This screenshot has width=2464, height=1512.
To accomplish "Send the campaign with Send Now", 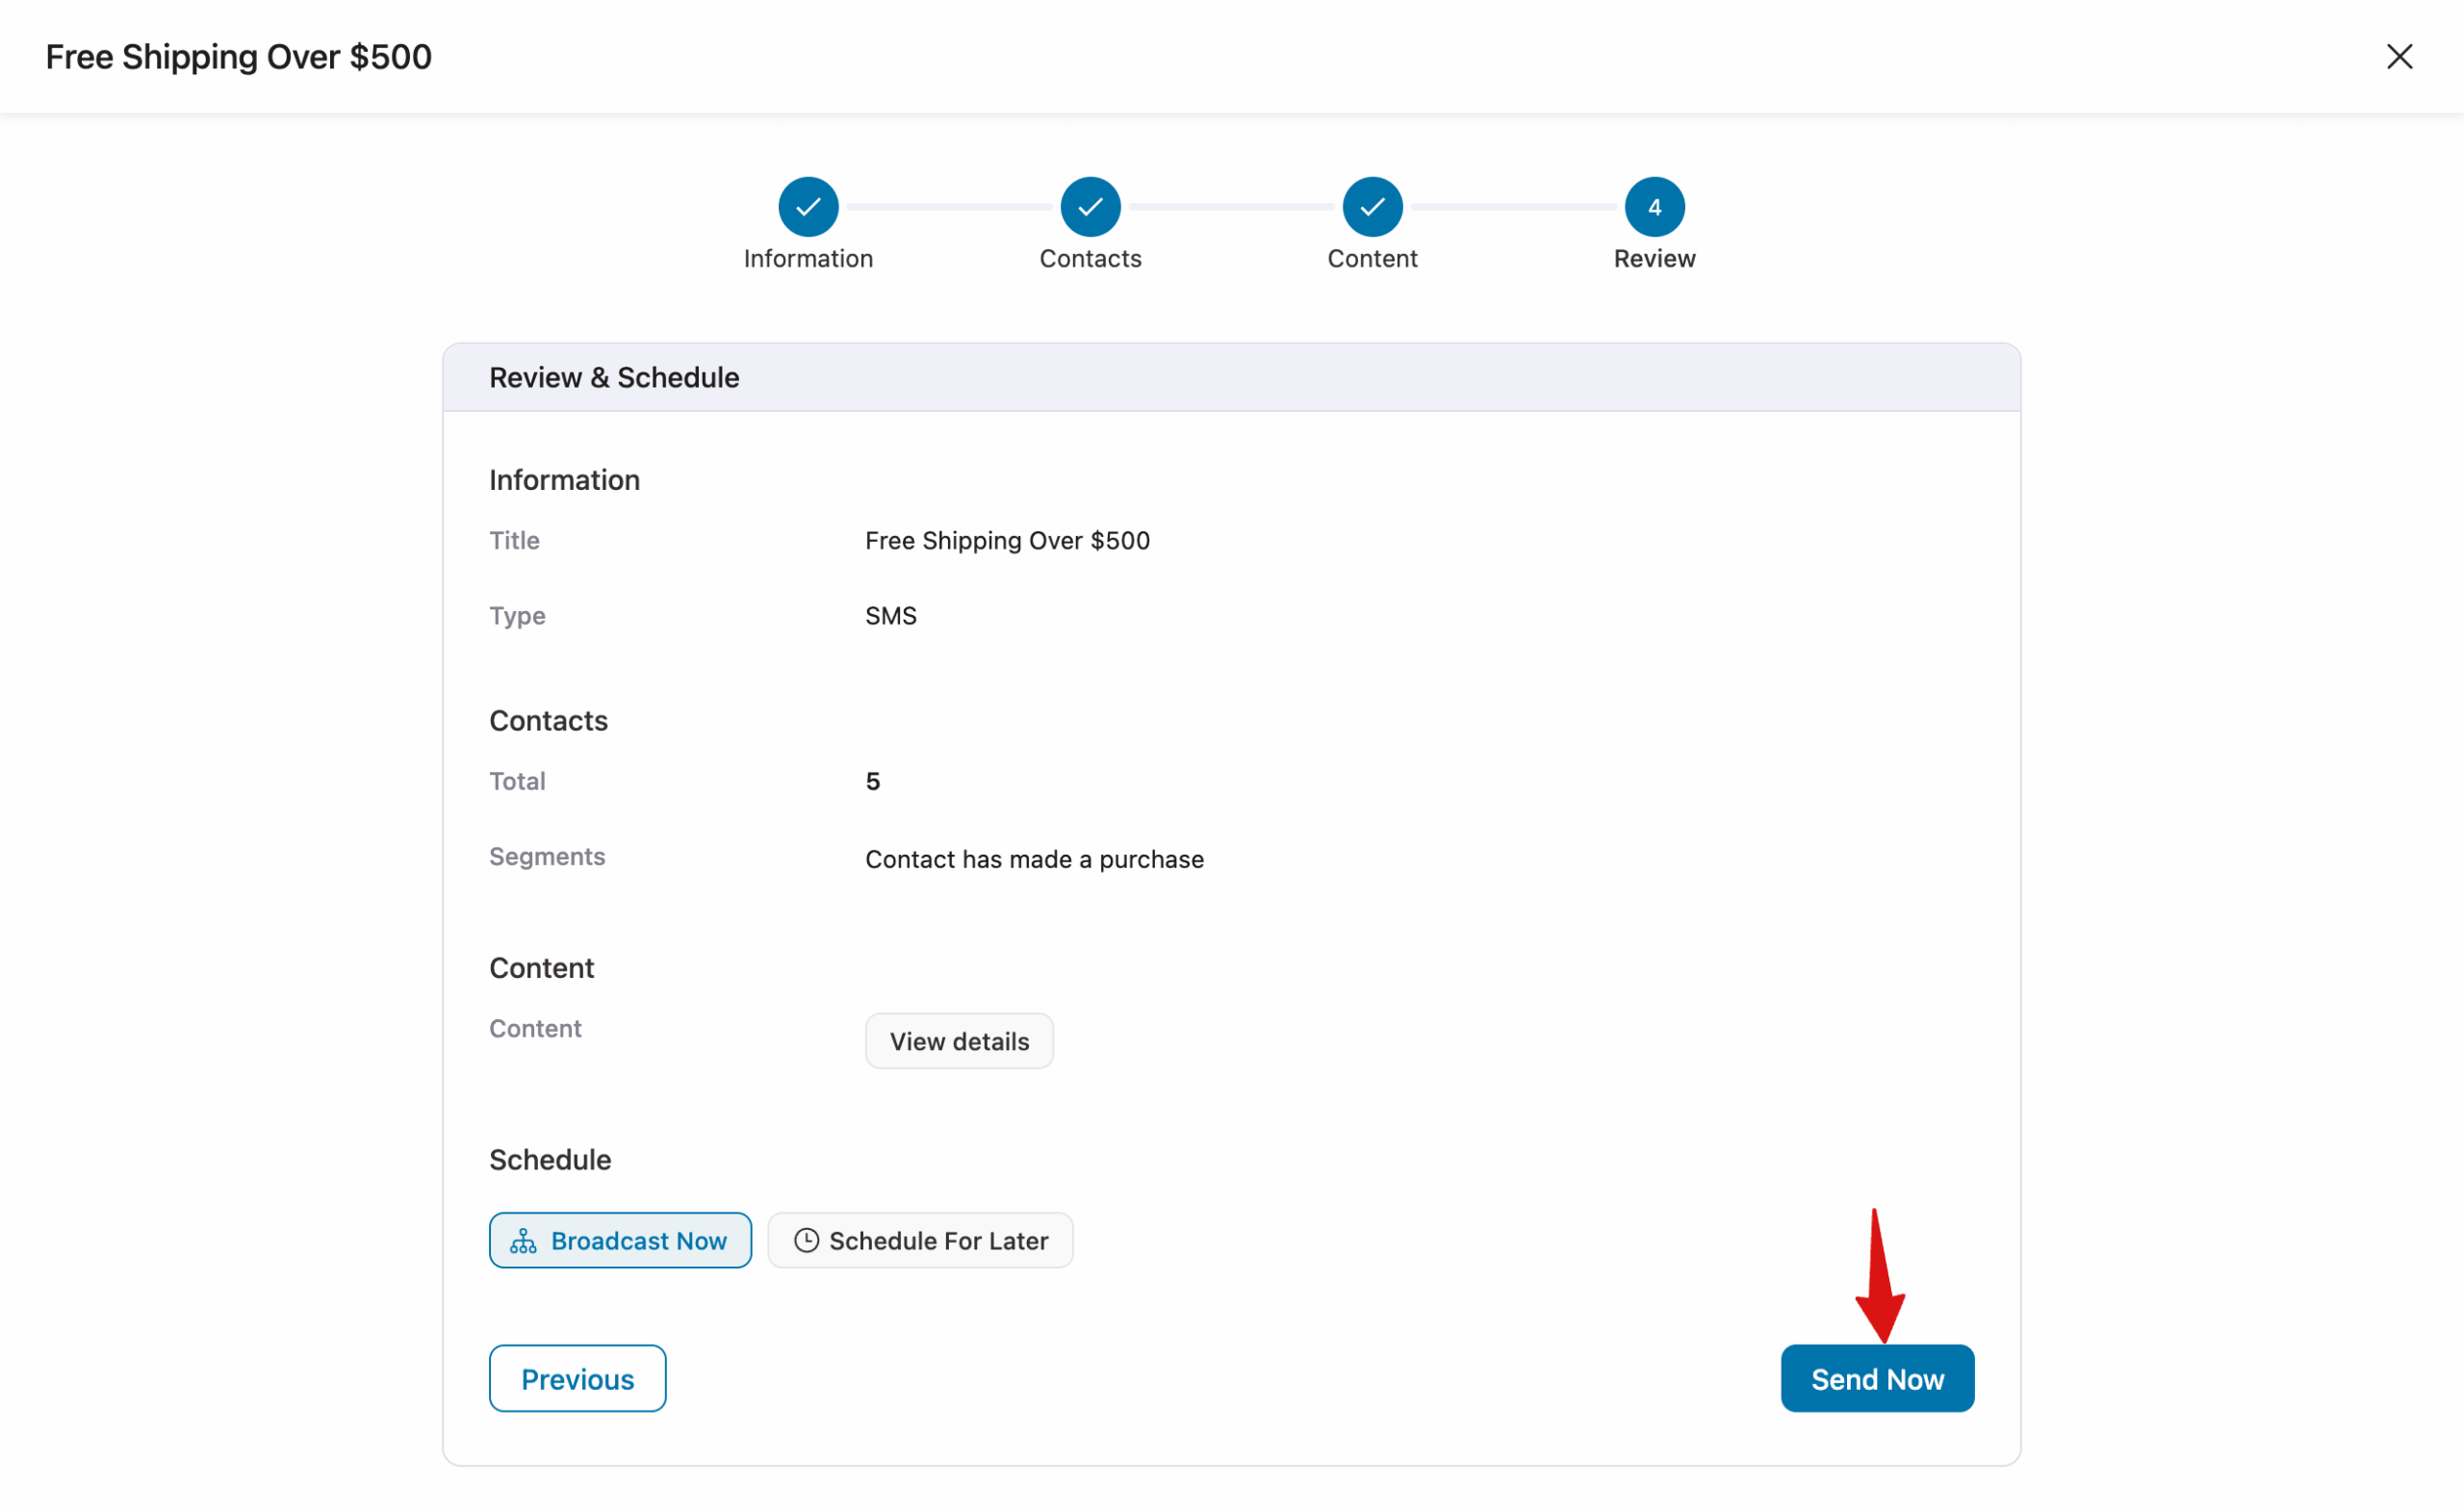I will [x=1876, y=1378].
